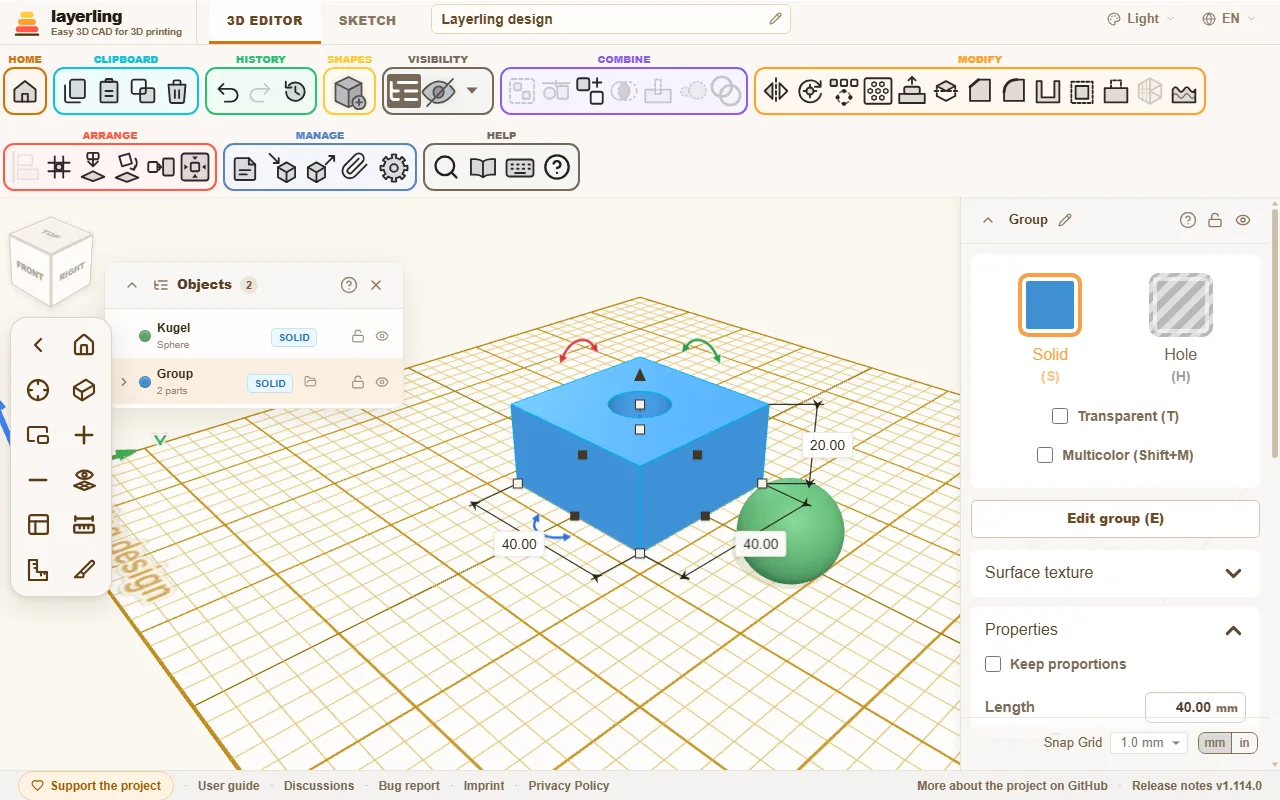Switch to the SKETCH tab

coord(367,20)
